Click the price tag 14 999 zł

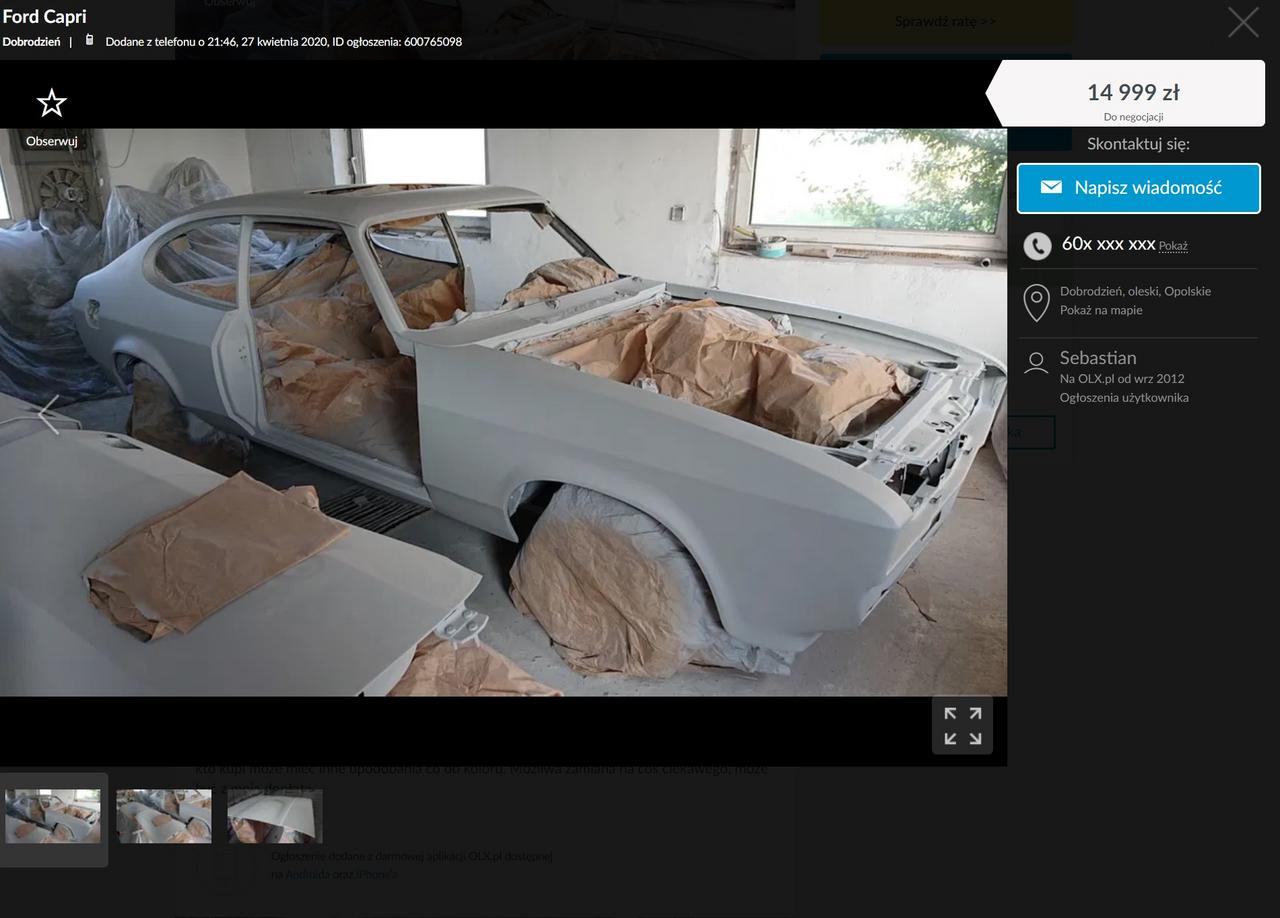coord(1133,92)
